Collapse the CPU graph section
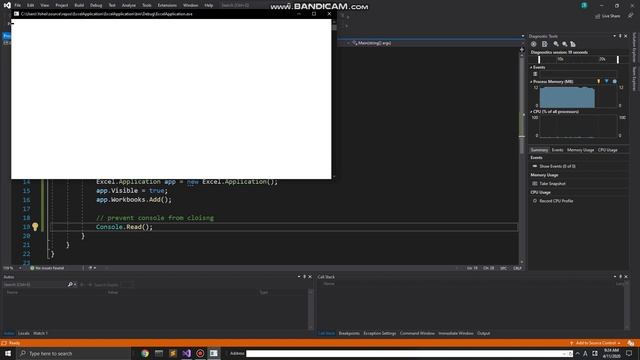Viewport: 640px width, 360px height. (531, 111)
